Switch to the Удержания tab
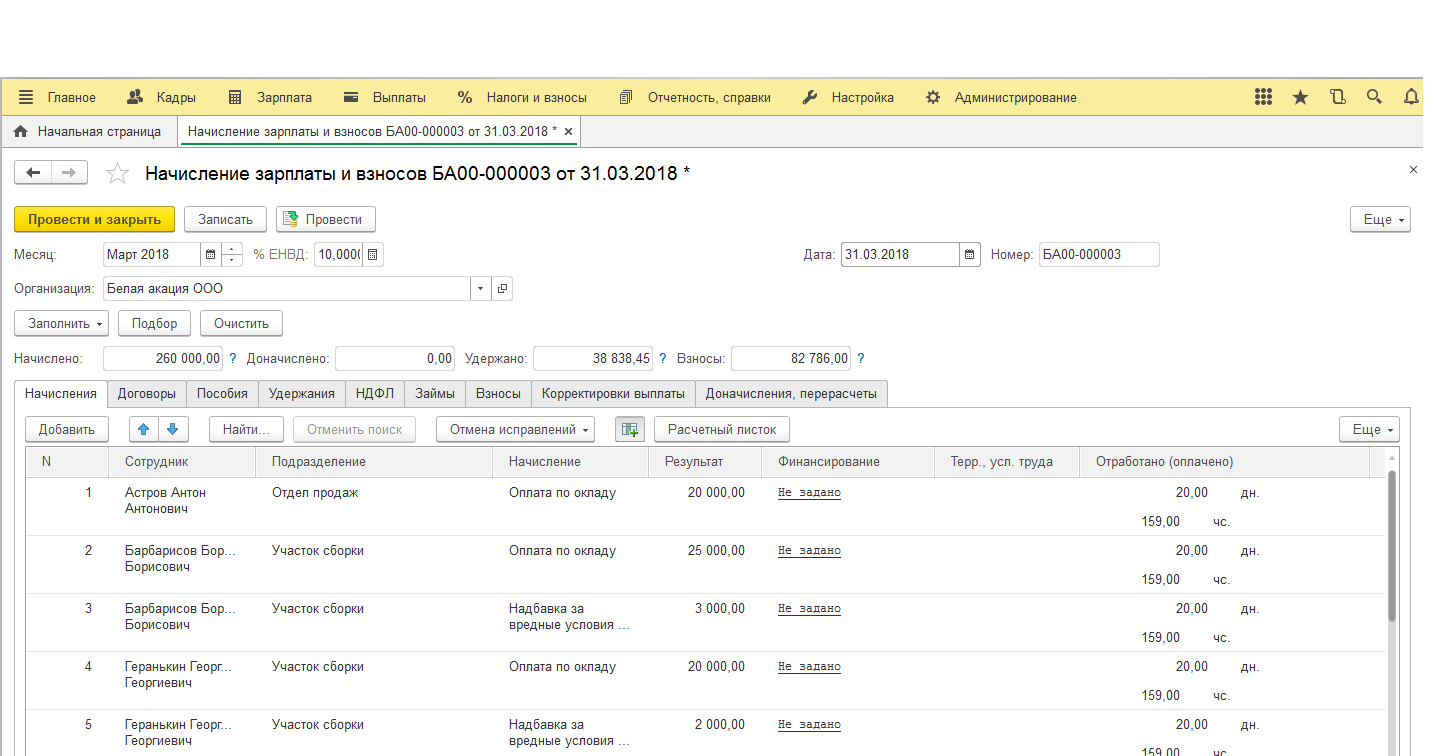This screenshot has height=756, width=1434. point(302,393)
